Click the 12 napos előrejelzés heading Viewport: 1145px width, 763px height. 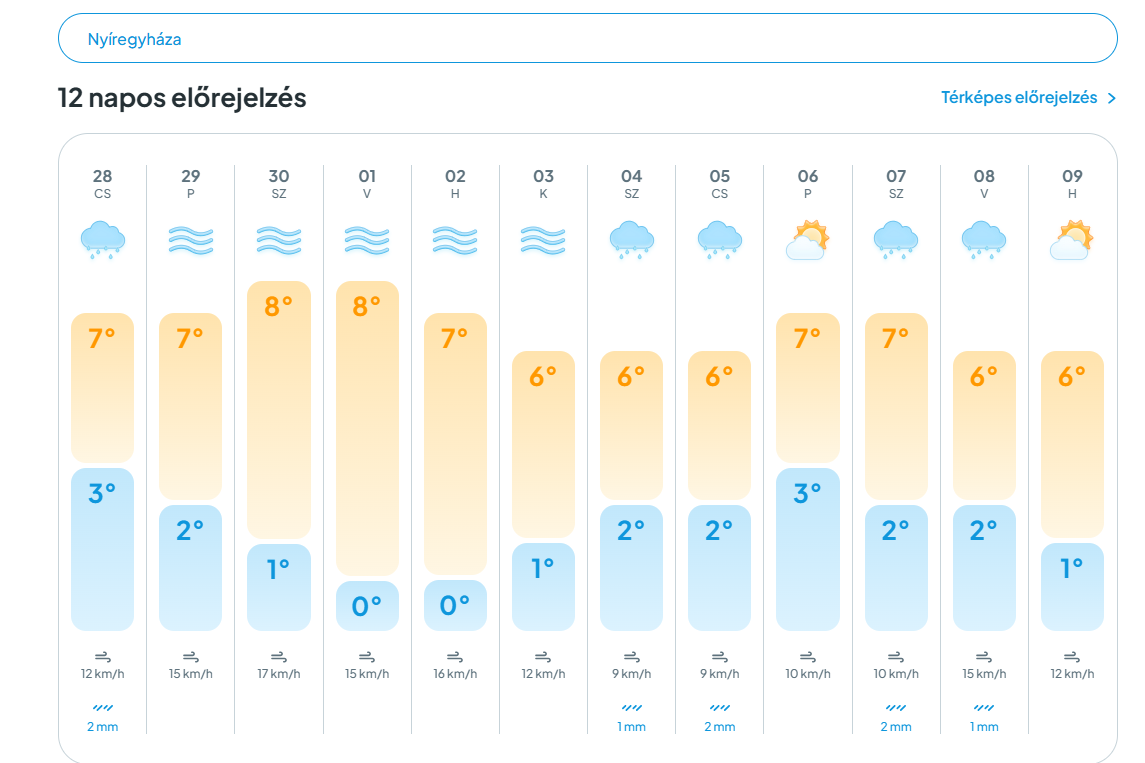182,98
